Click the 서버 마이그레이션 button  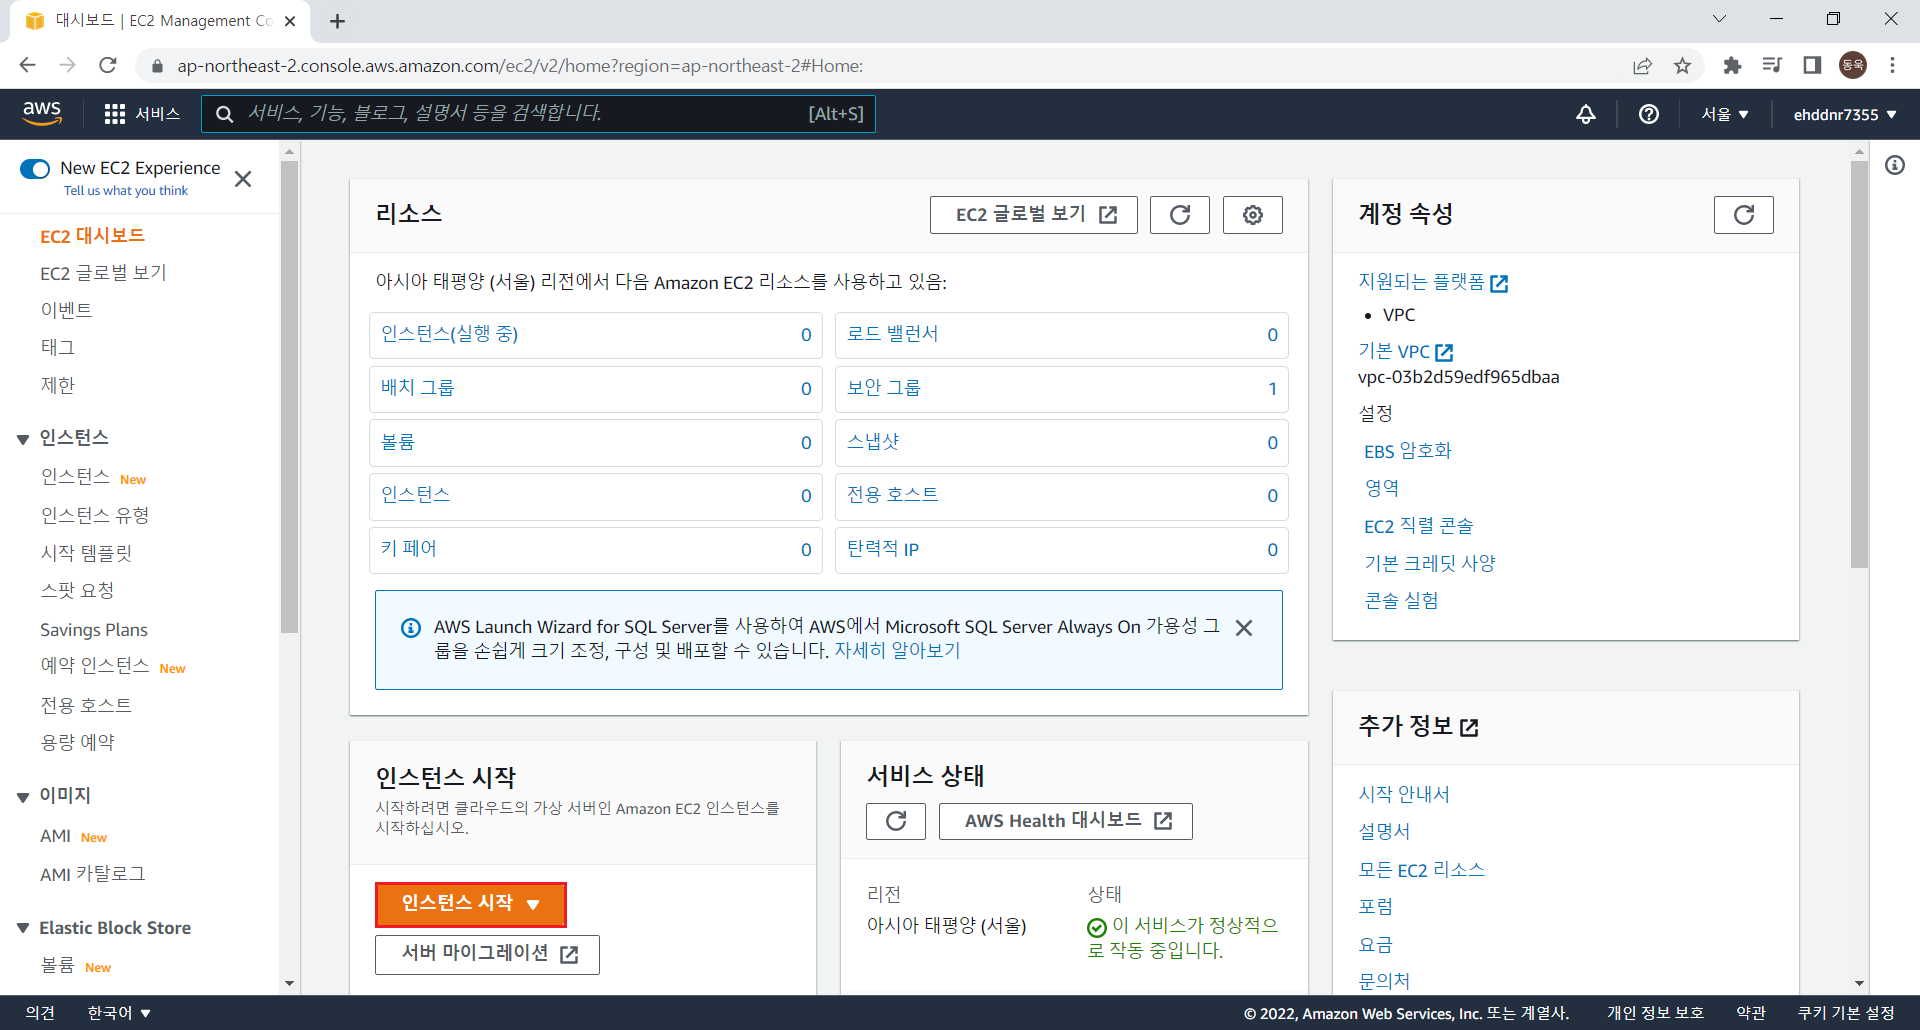(x=487, y=954)
